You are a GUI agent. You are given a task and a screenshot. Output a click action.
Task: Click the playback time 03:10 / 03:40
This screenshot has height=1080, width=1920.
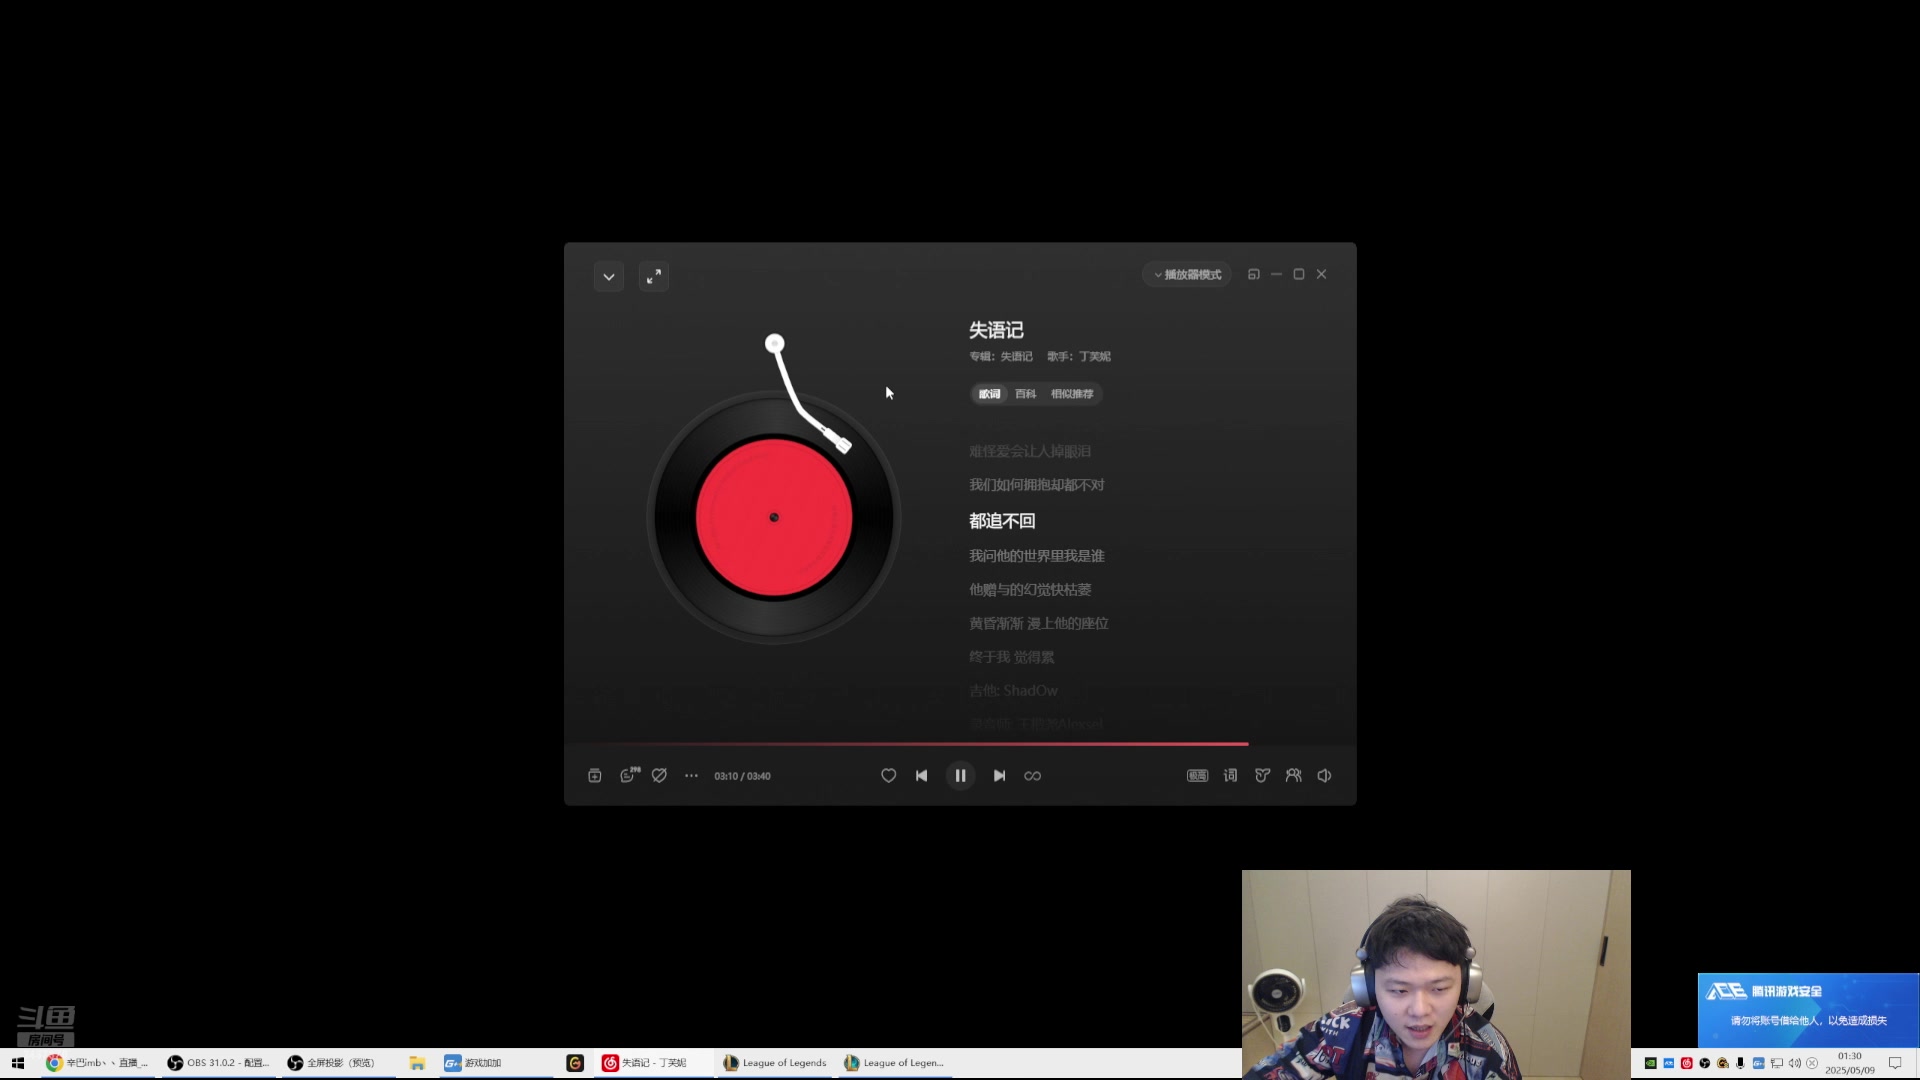pyautogui.click(x=742, y=776)
